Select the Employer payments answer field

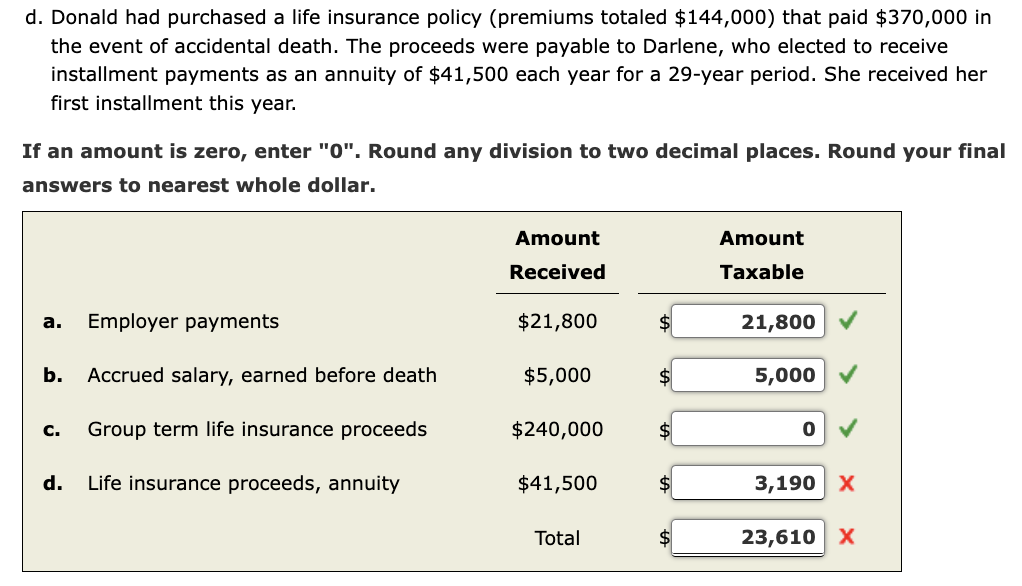748,321
